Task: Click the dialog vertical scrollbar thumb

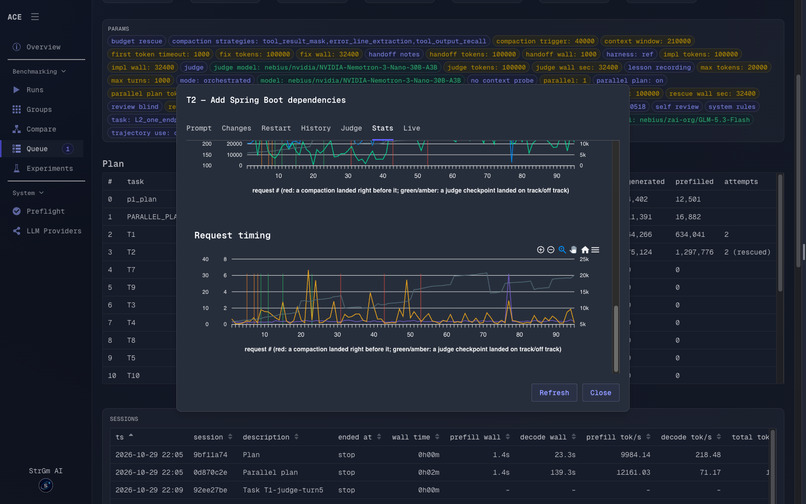Action: click(616, 338)
